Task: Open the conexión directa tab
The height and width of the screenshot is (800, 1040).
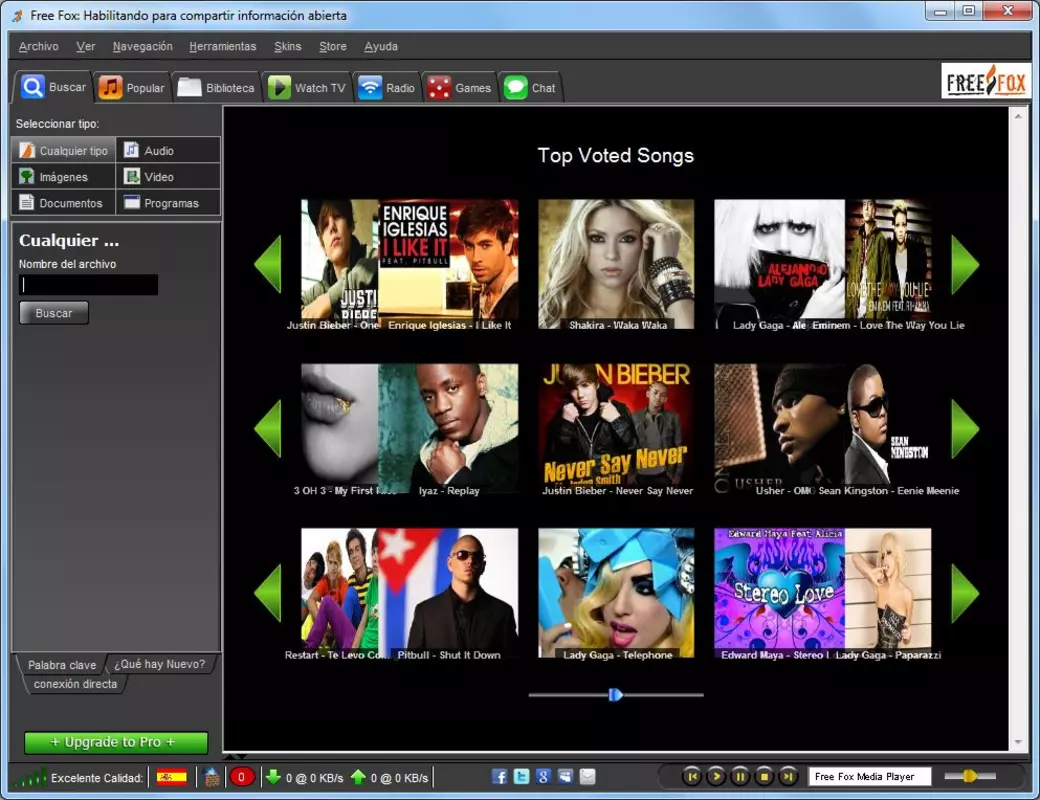Action: point(75,684)
